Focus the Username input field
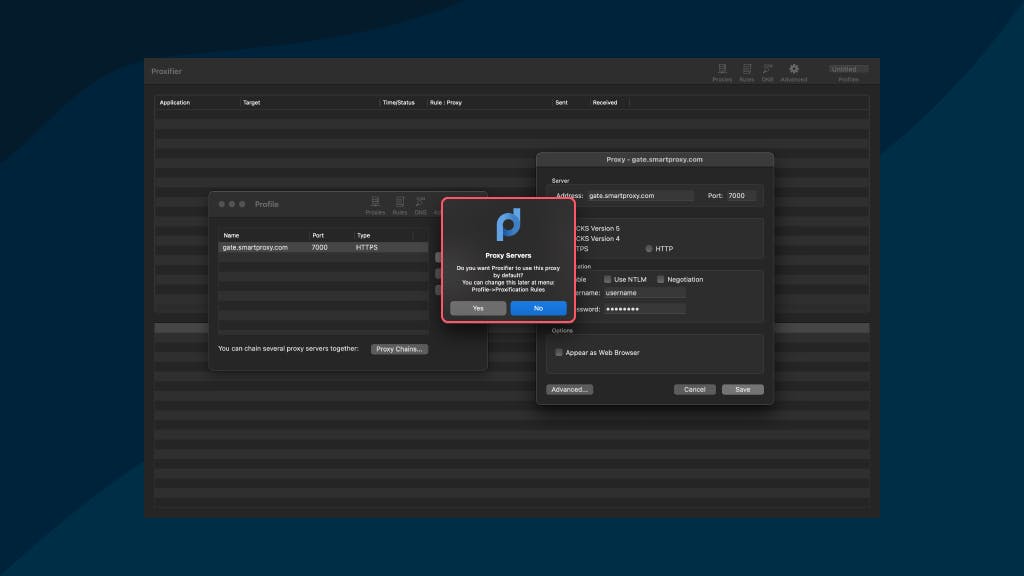 645,293
